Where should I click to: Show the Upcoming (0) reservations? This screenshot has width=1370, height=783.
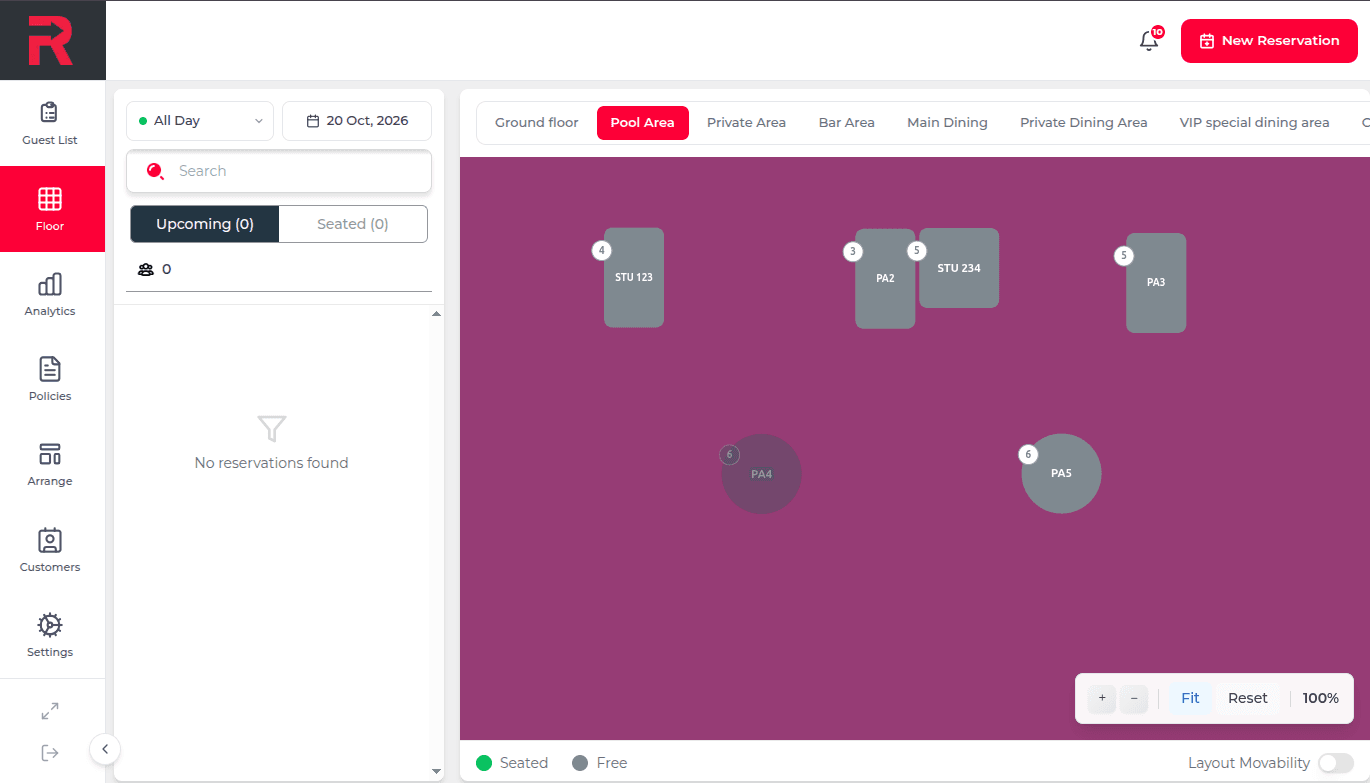205,224
